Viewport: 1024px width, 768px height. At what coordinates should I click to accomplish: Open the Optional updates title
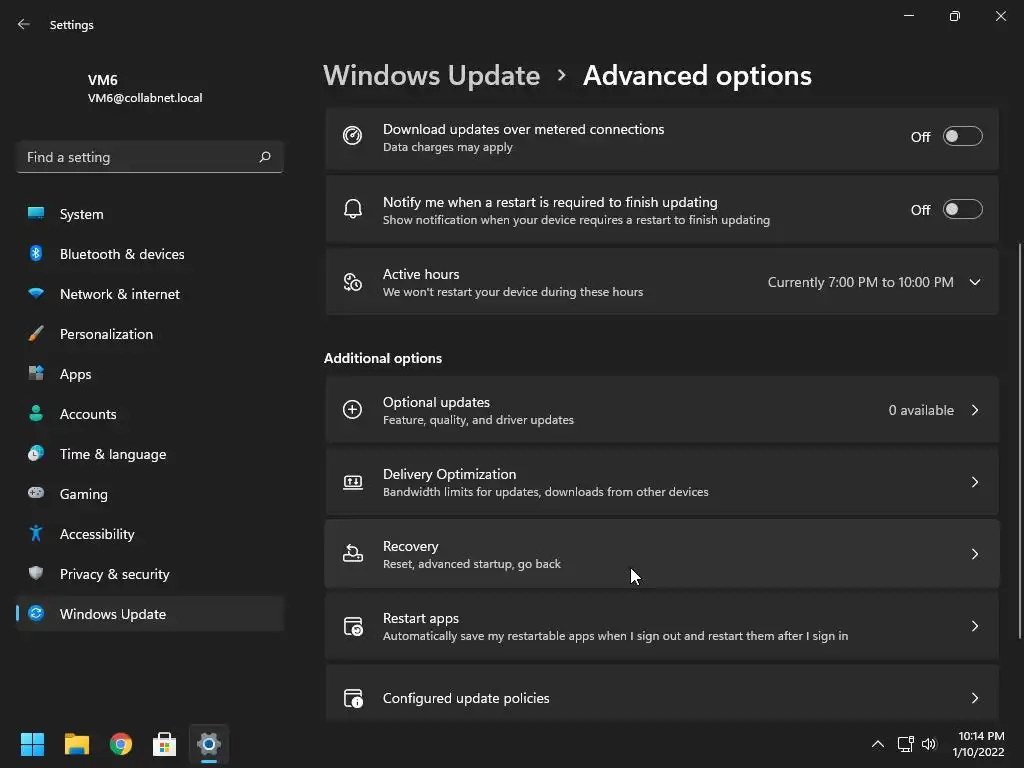pos(436,402)
